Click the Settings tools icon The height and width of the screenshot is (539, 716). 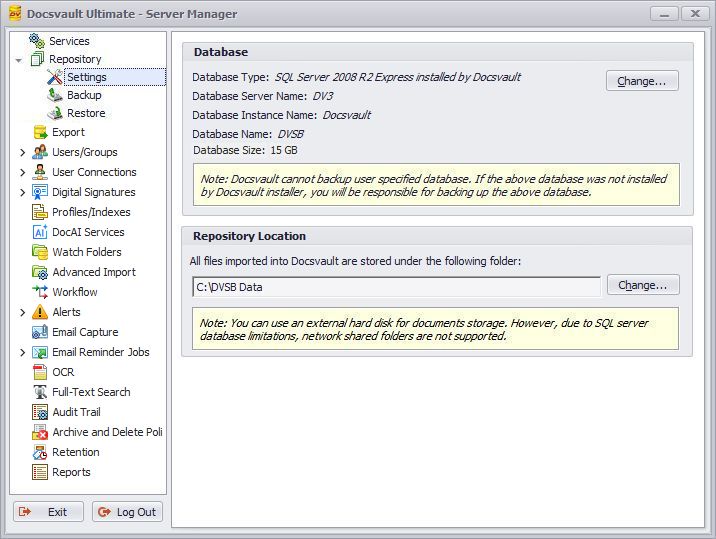coord(55,77)
